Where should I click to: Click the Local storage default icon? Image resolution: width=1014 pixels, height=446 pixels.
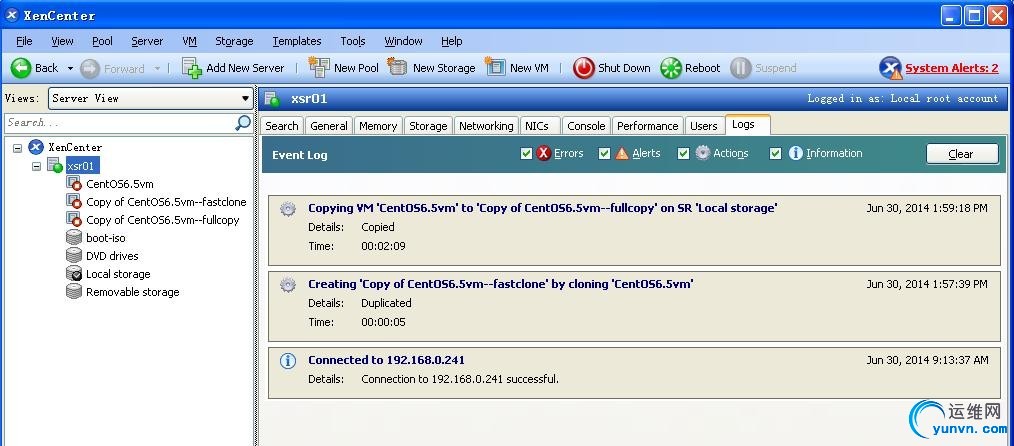pyautogui.click(x=74, y=274)
